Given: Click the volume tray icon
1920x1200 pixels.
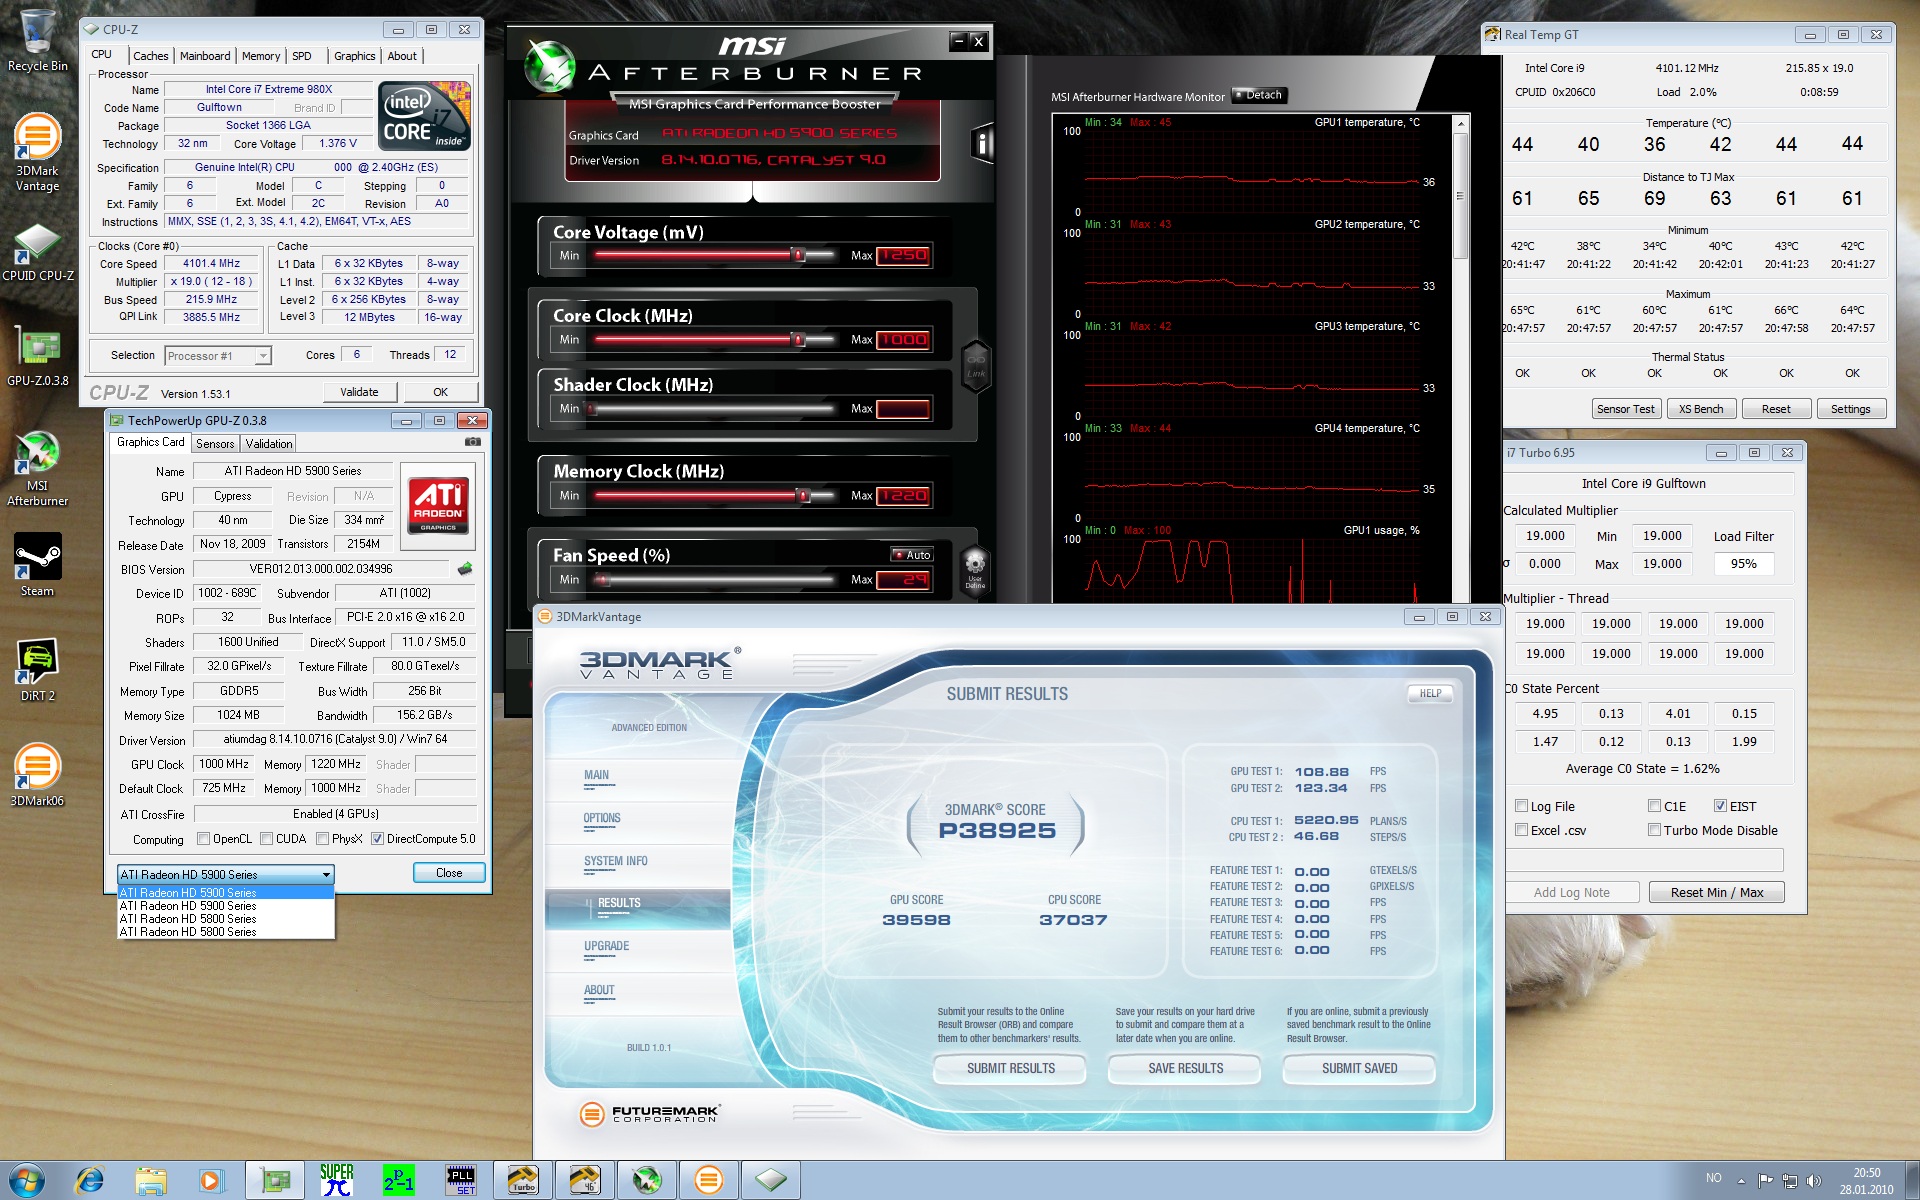Looking at the screenshot, I should tap(1814, 1180).
